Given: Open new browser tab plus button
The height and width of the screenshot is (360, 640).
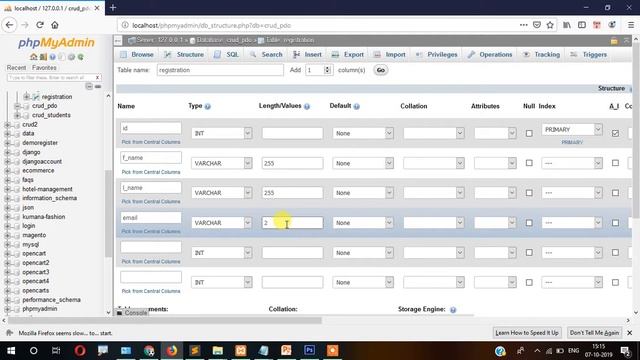Looking at the screenshot, I should (113, 7).
